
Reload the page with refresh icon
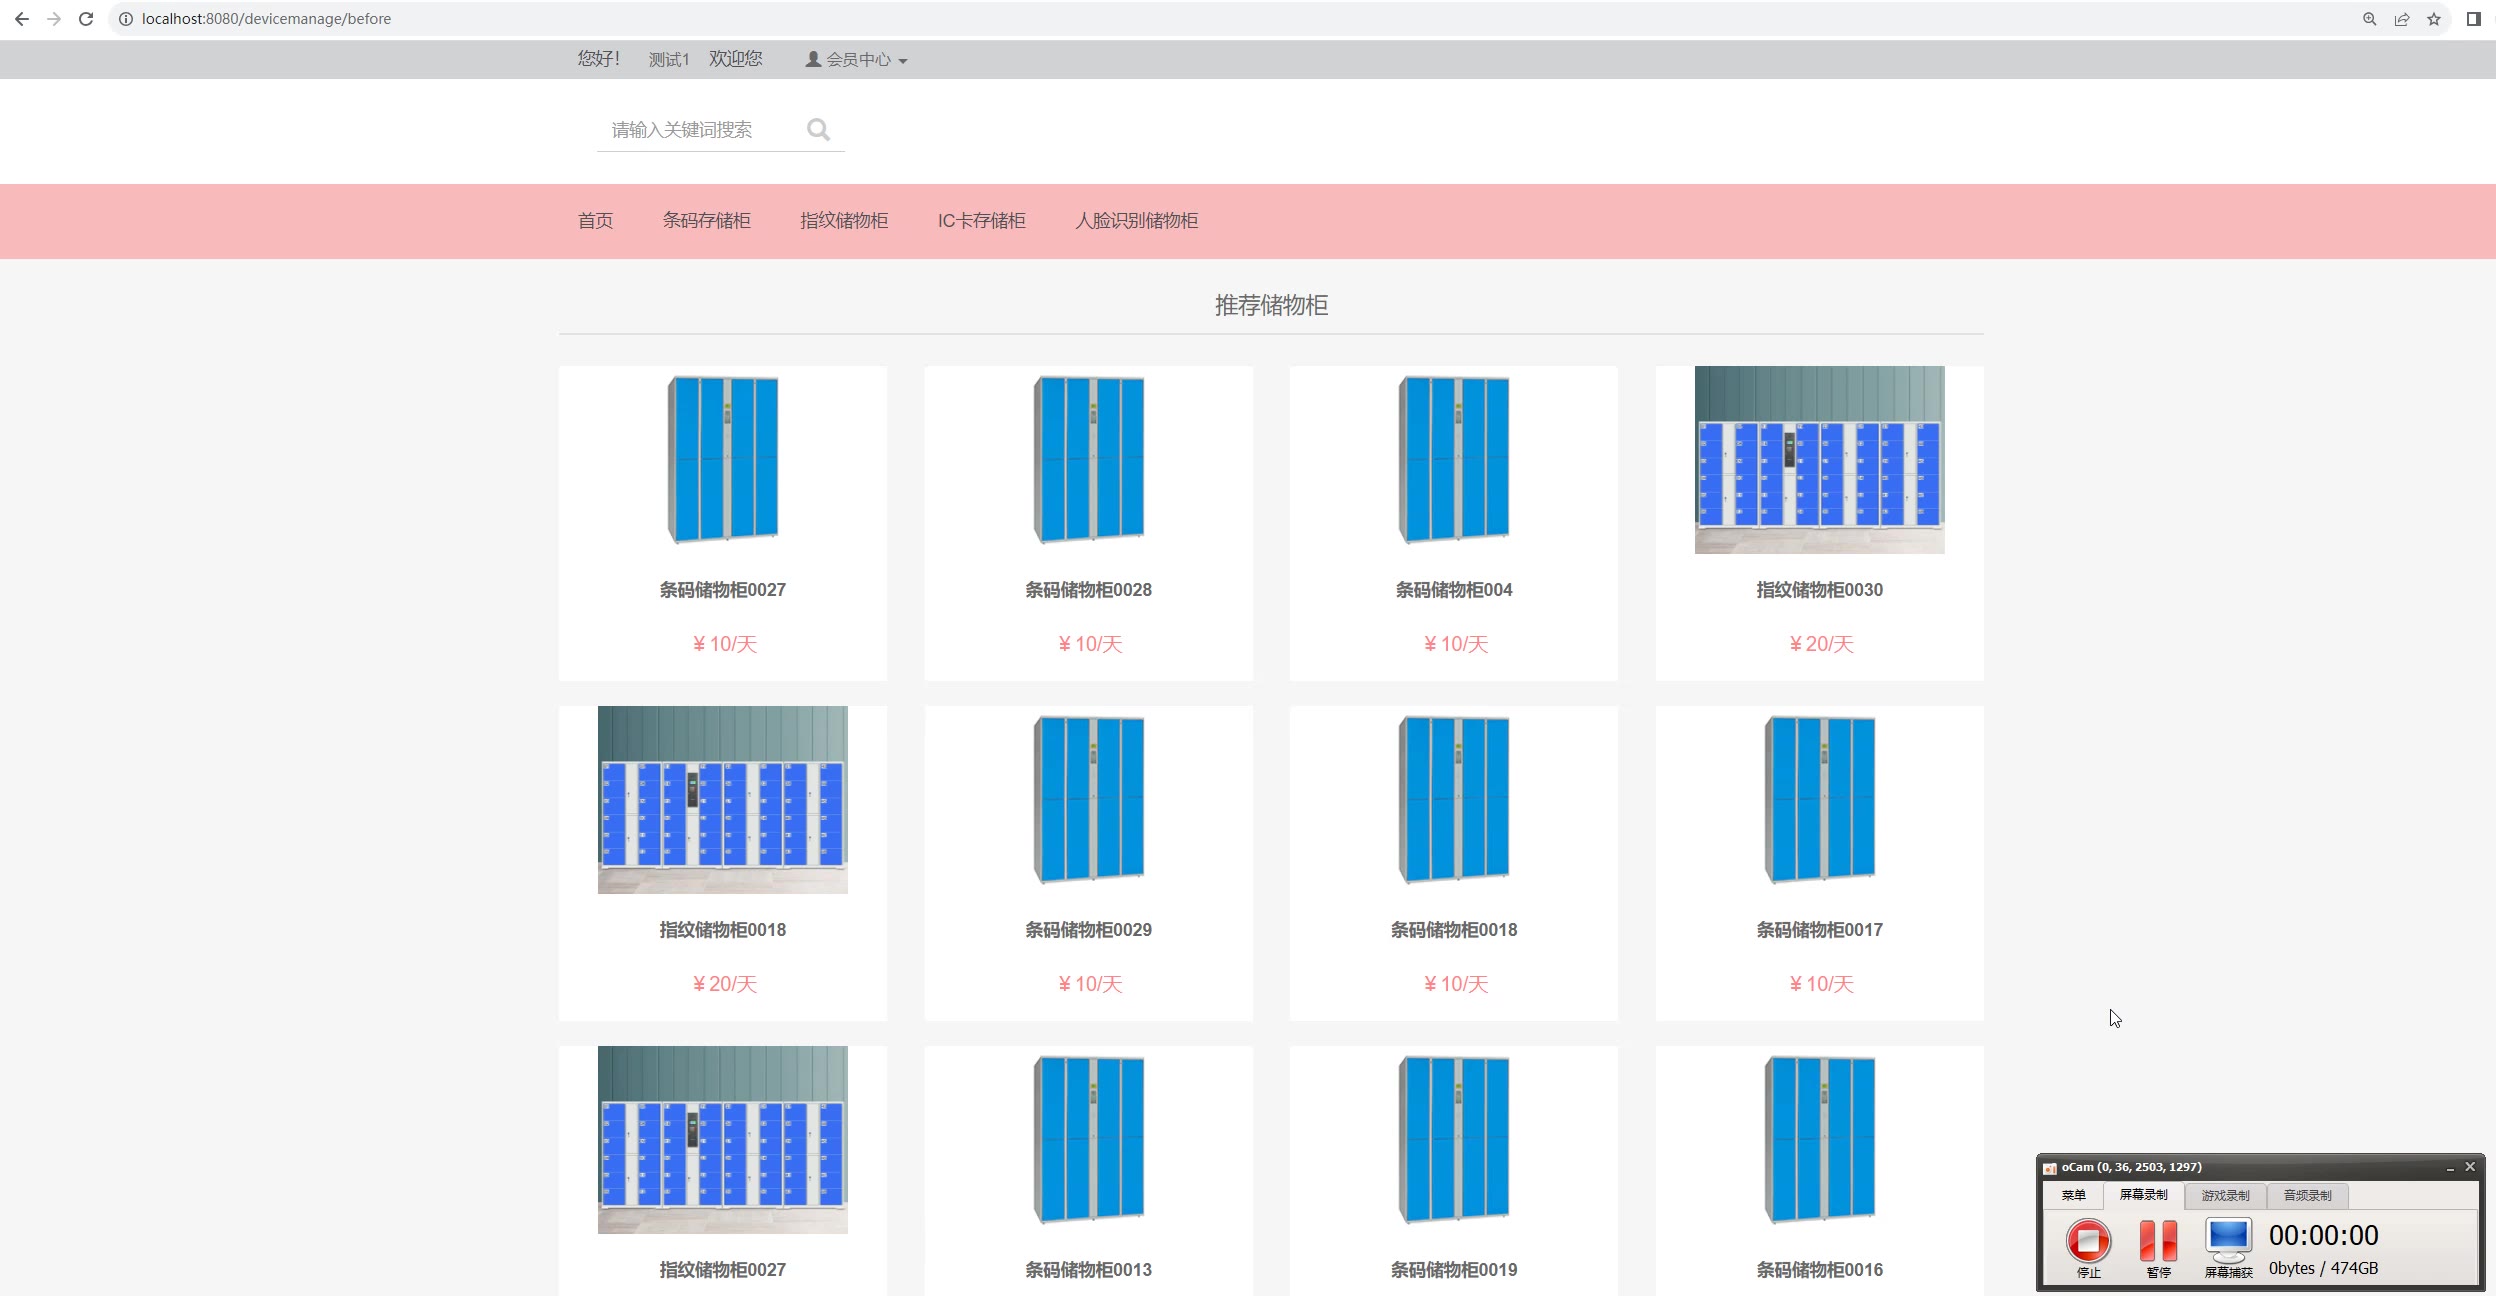[86, 19]
